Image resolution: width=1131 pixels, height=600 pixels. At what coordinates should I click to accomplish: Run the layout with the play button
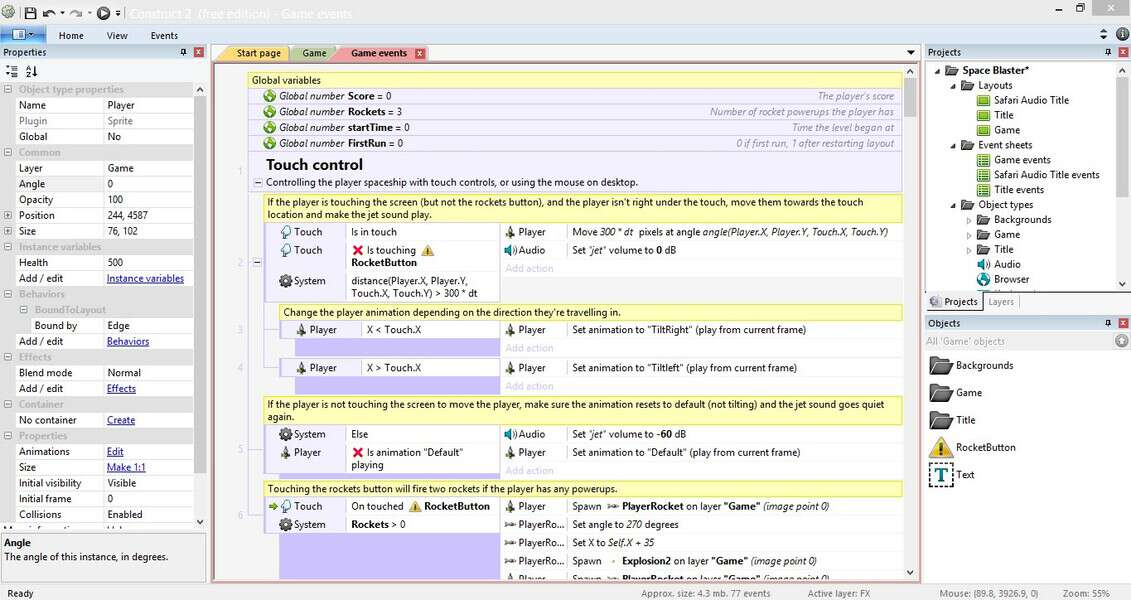coord(103,12)
